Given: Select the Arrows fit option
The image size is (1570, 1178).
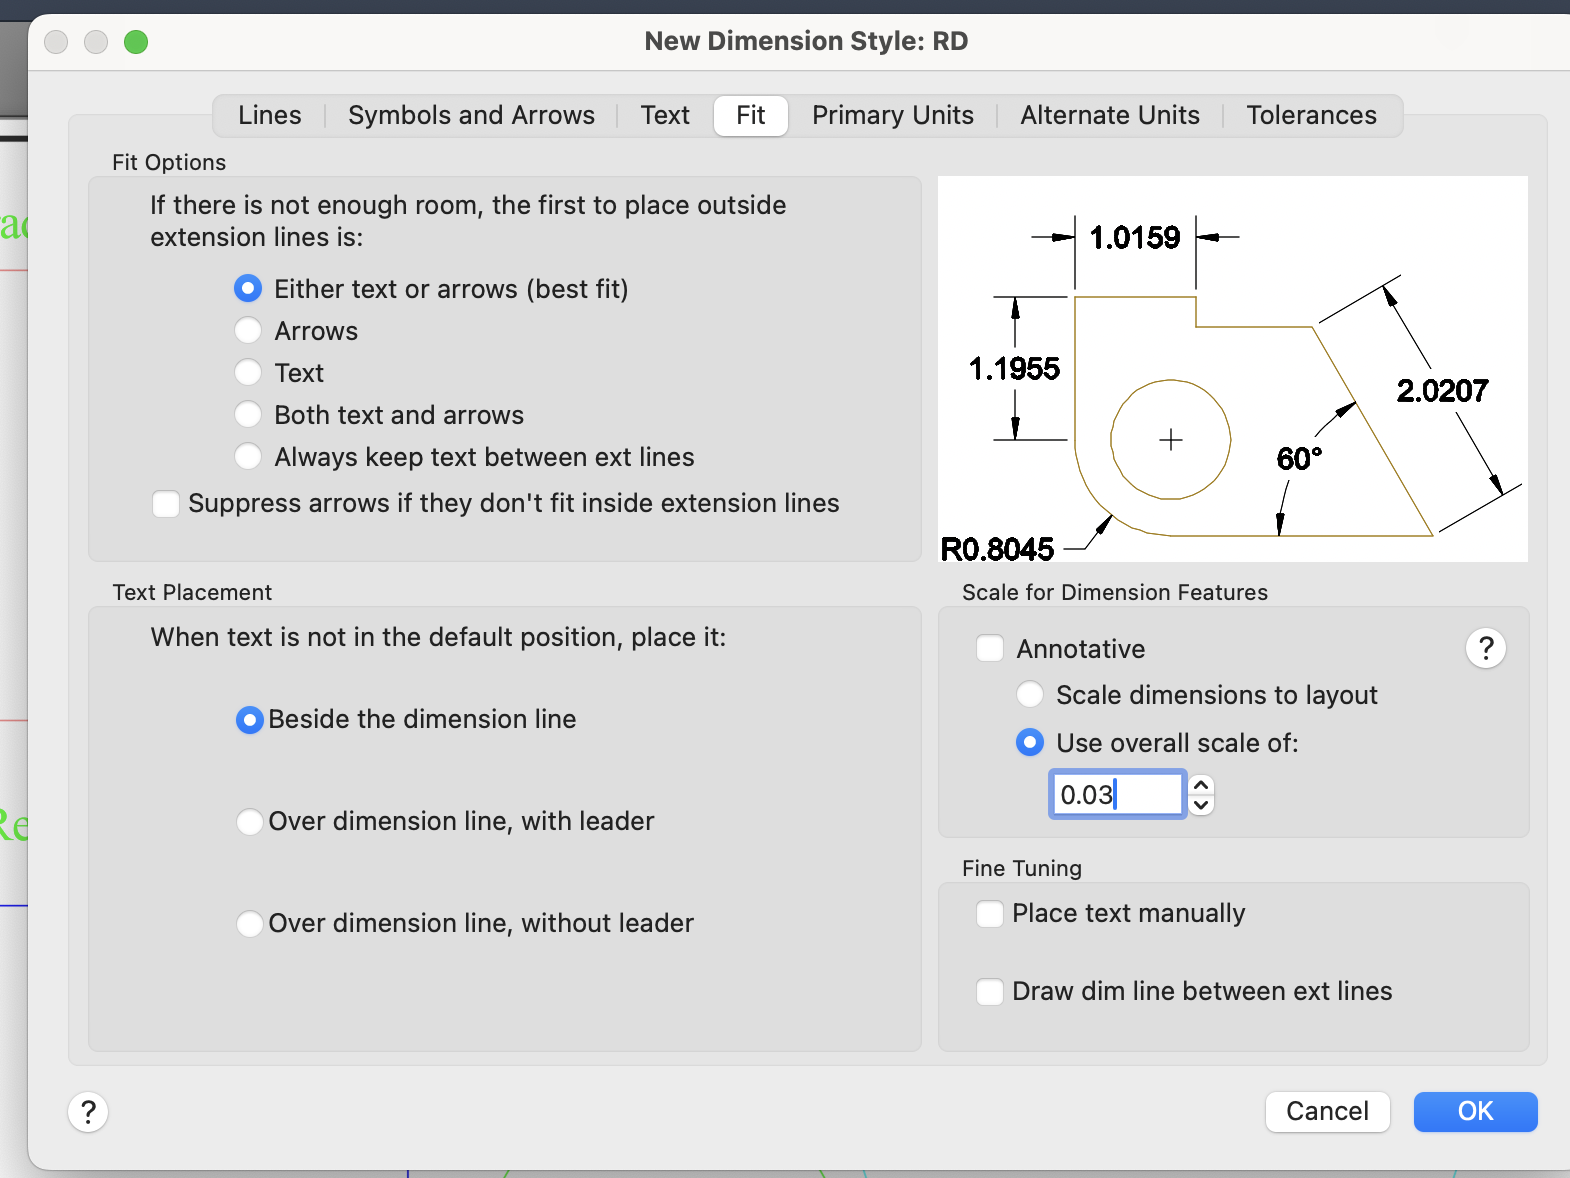Looking at the screenshot, I should [x=248, y=331].
